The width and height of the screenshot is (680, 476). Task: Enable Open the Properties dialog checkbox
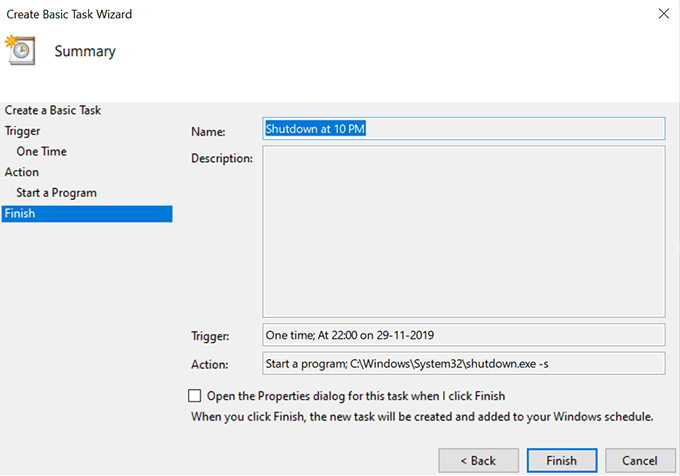point(195,396)
